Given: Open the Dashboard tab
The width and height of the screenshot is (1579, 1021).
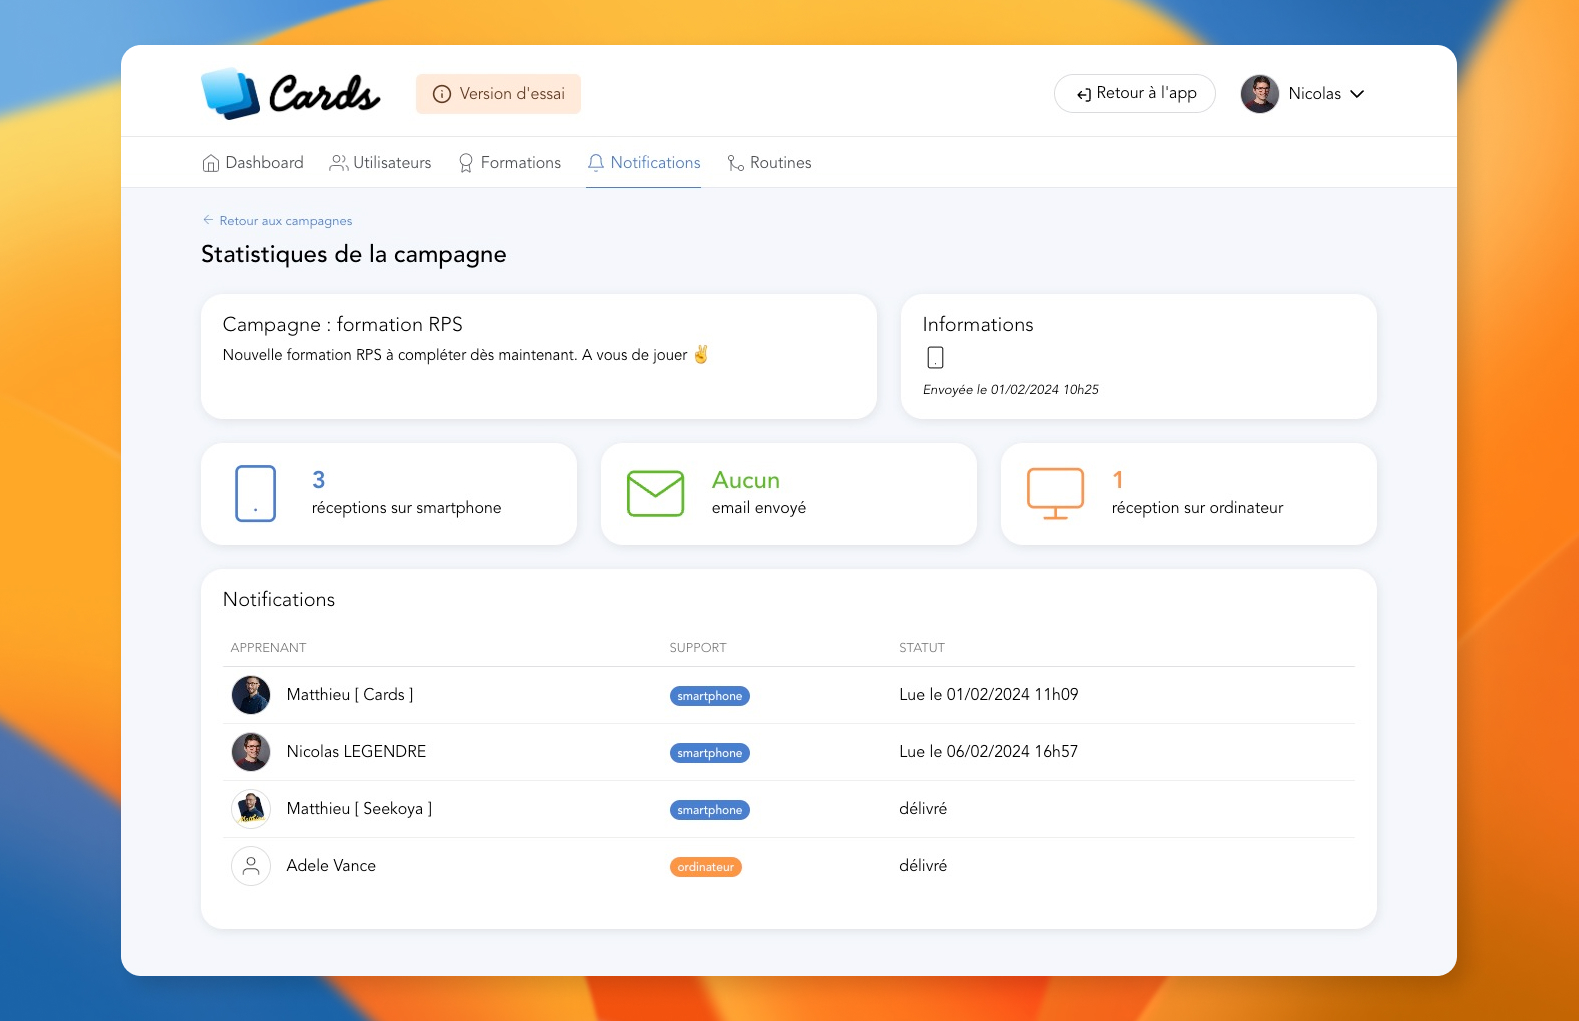Looking at the screenshot, I should click(253, 163).
